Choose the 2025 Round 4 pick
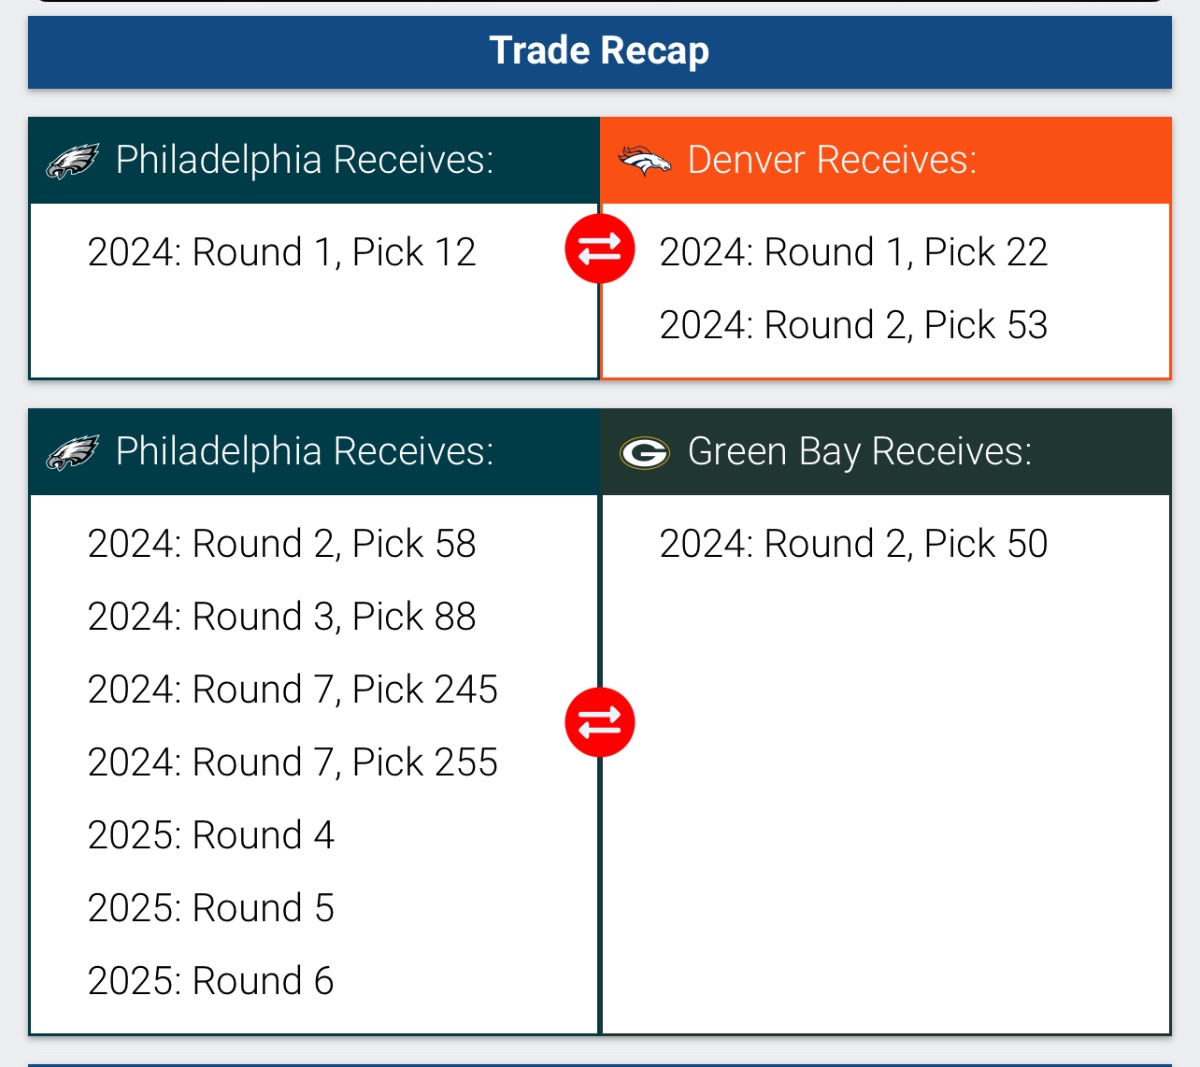This screenshot has width=1200, height=1067. coord(211,836)
